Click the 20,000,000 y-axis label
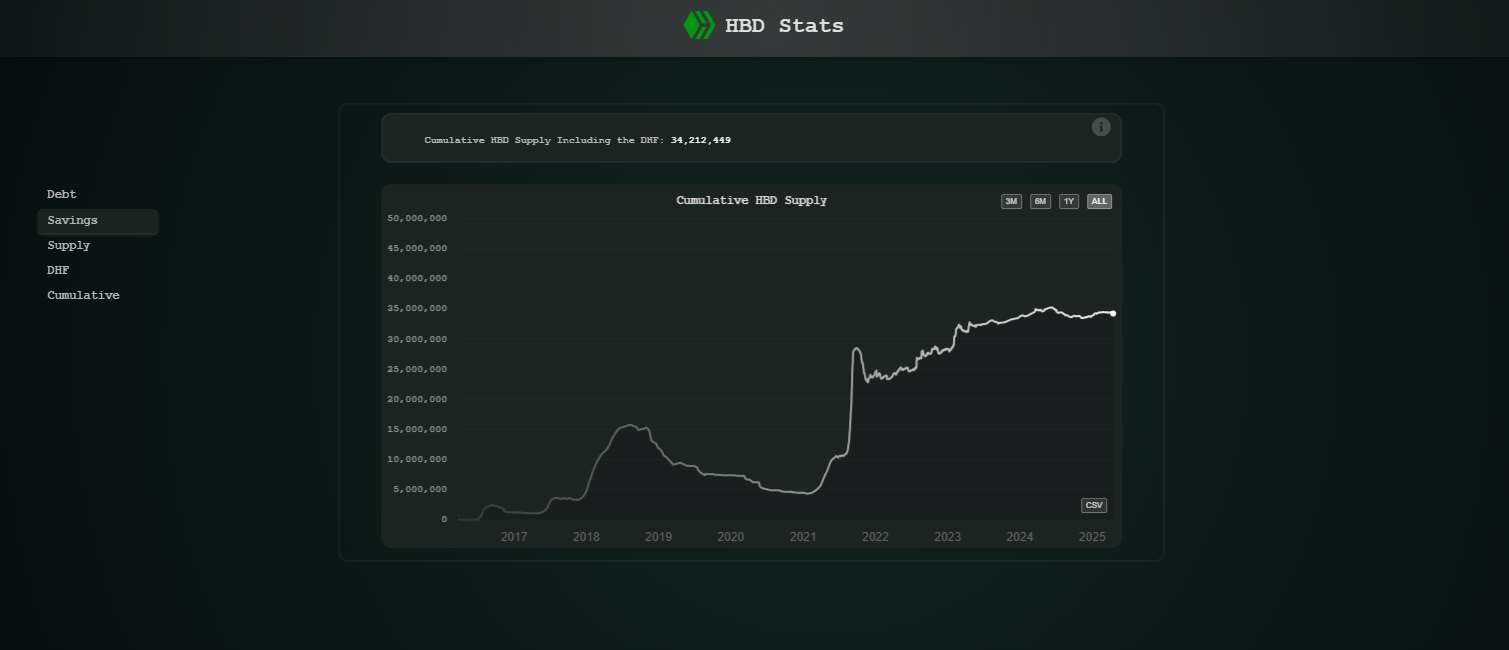 417,399
